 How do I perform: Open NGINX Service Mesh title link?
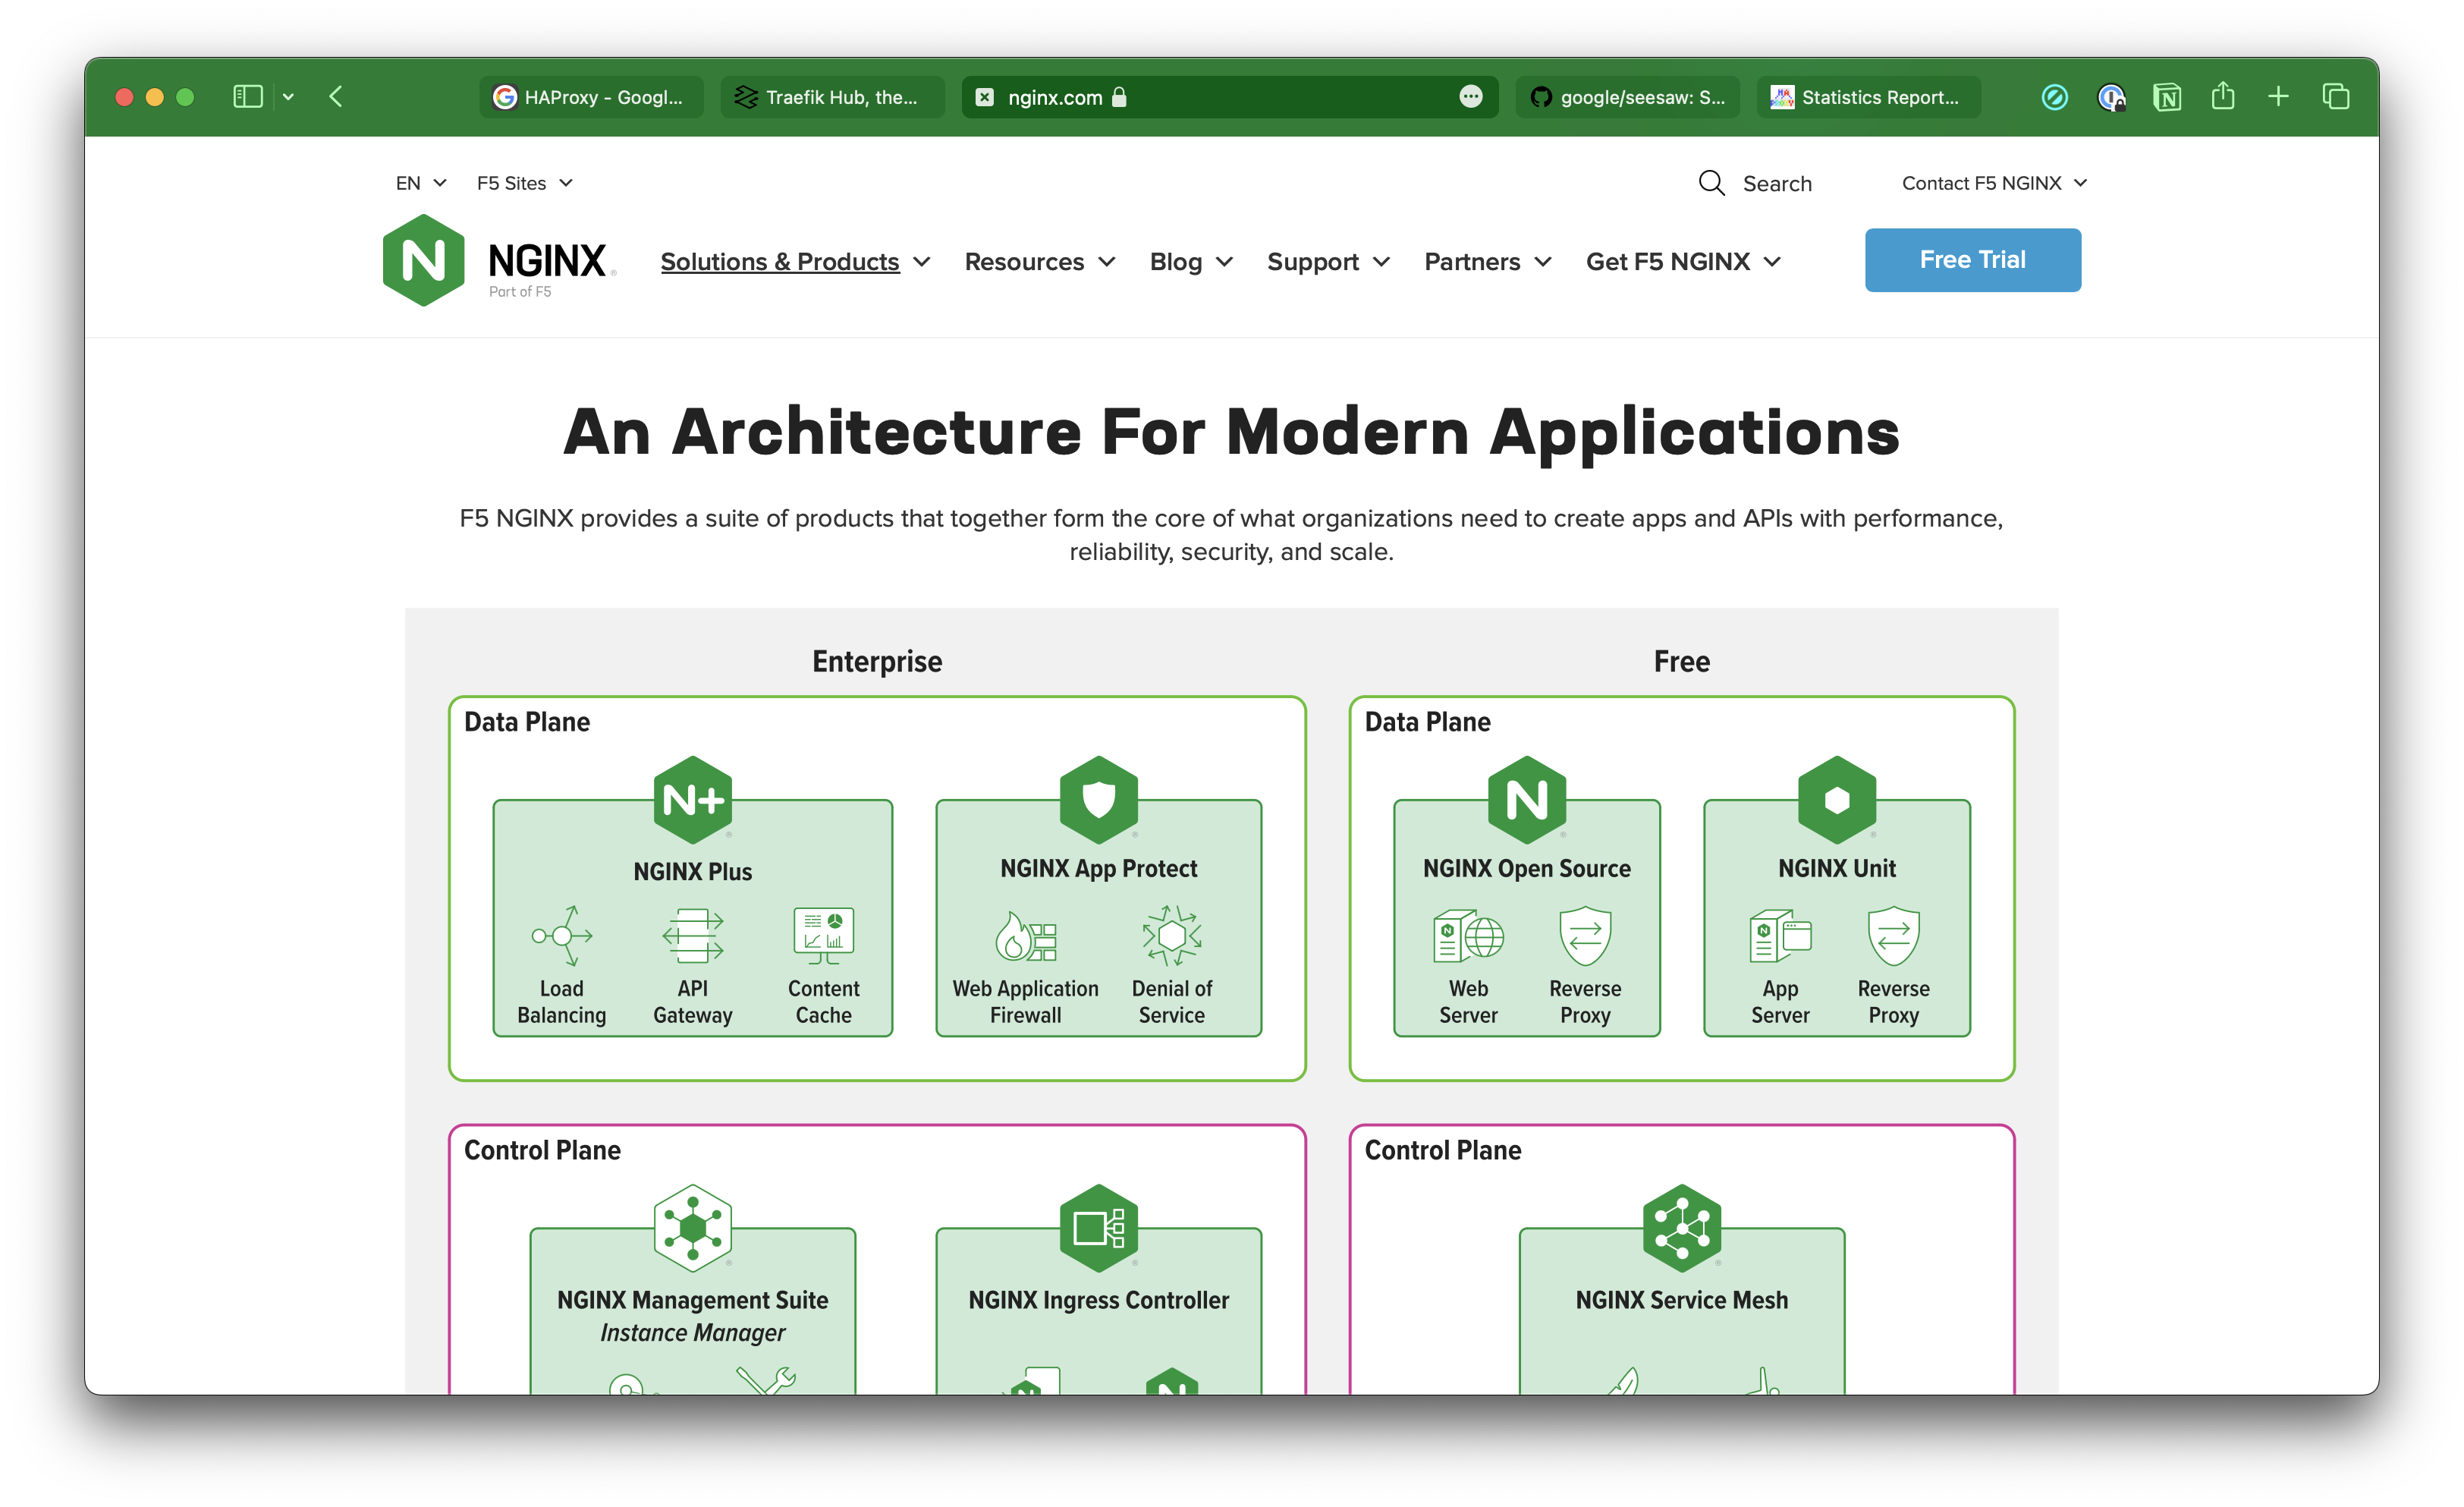[1682, 1300]
